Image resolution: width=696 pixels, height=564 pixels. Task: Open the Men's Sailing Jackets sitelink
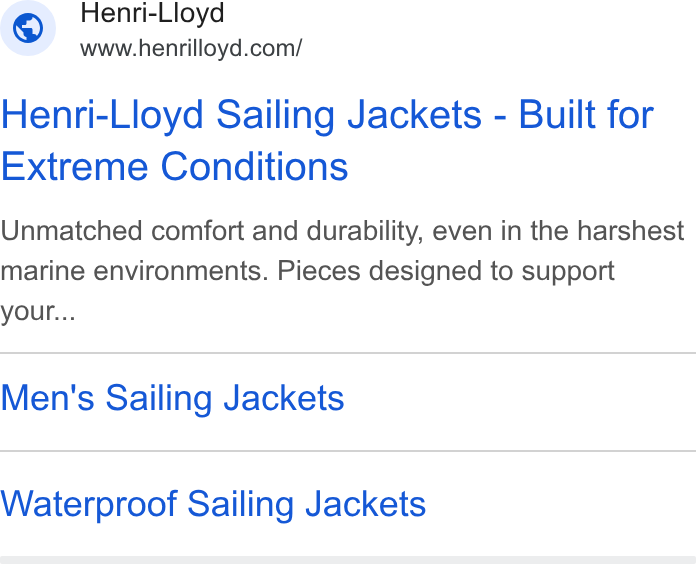pyautogui.click(x=172, y=398)
